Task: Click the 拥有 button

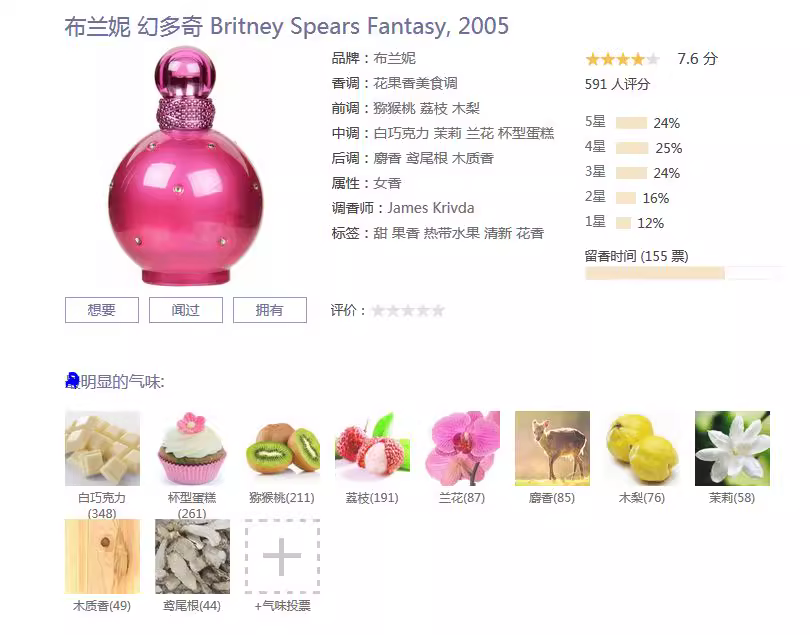Action: (x=270, y=310)
